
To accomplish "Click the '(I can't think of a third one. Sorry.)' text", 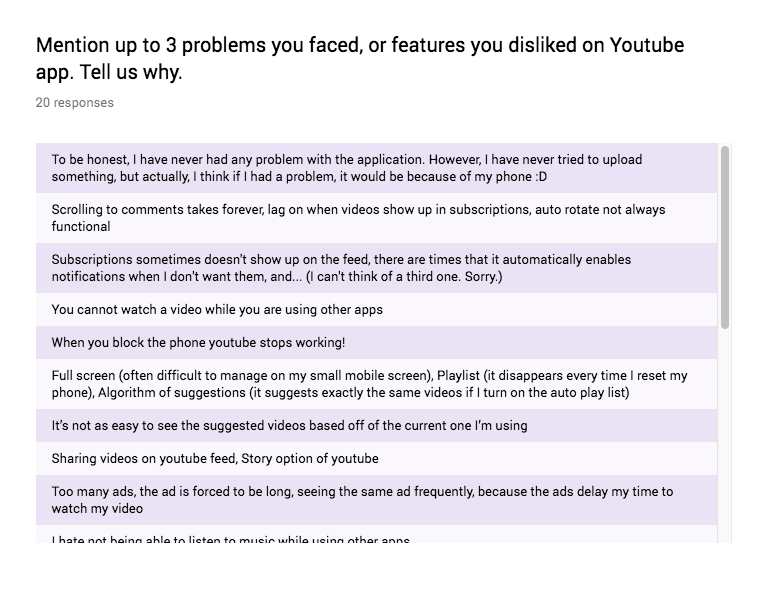I will [388, 276].
